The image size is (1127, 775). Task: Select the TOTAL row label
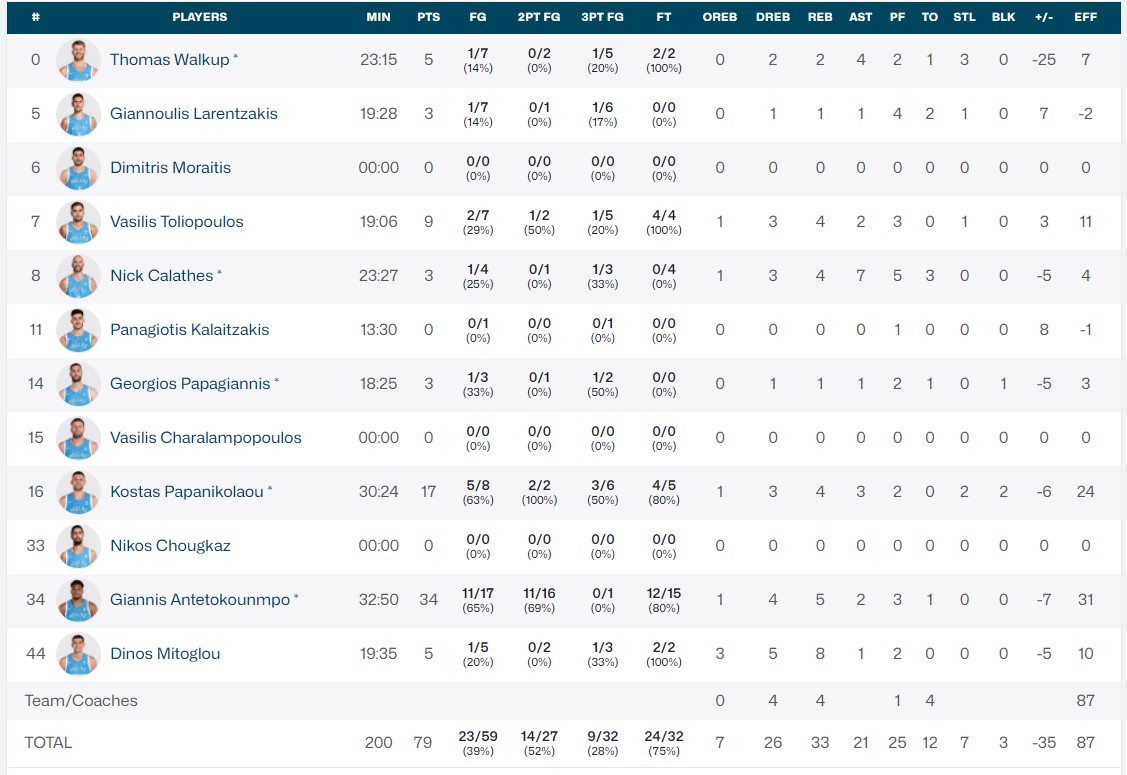click(x=48, y=743)
